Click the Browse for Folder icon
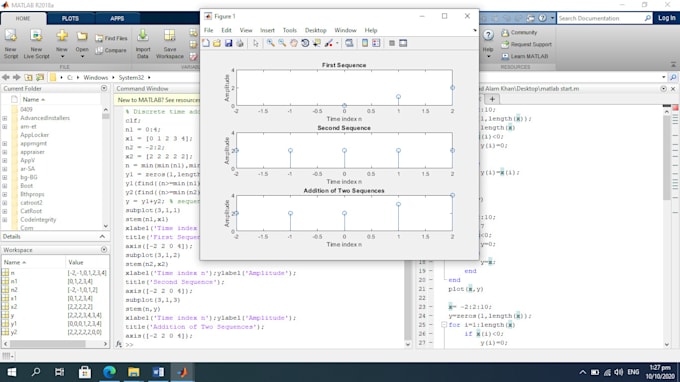The width and height of the screenshot is (680, 382). [x=40, y=77]
